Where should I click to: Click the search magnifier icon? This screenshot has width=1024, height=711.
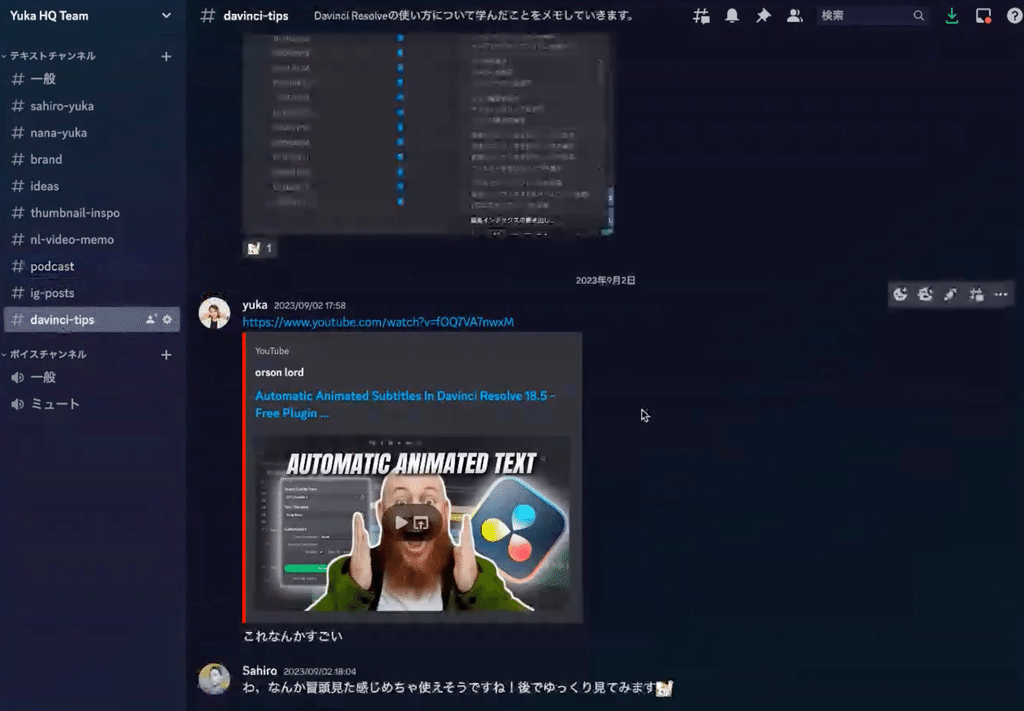click(x=918, y=16)
